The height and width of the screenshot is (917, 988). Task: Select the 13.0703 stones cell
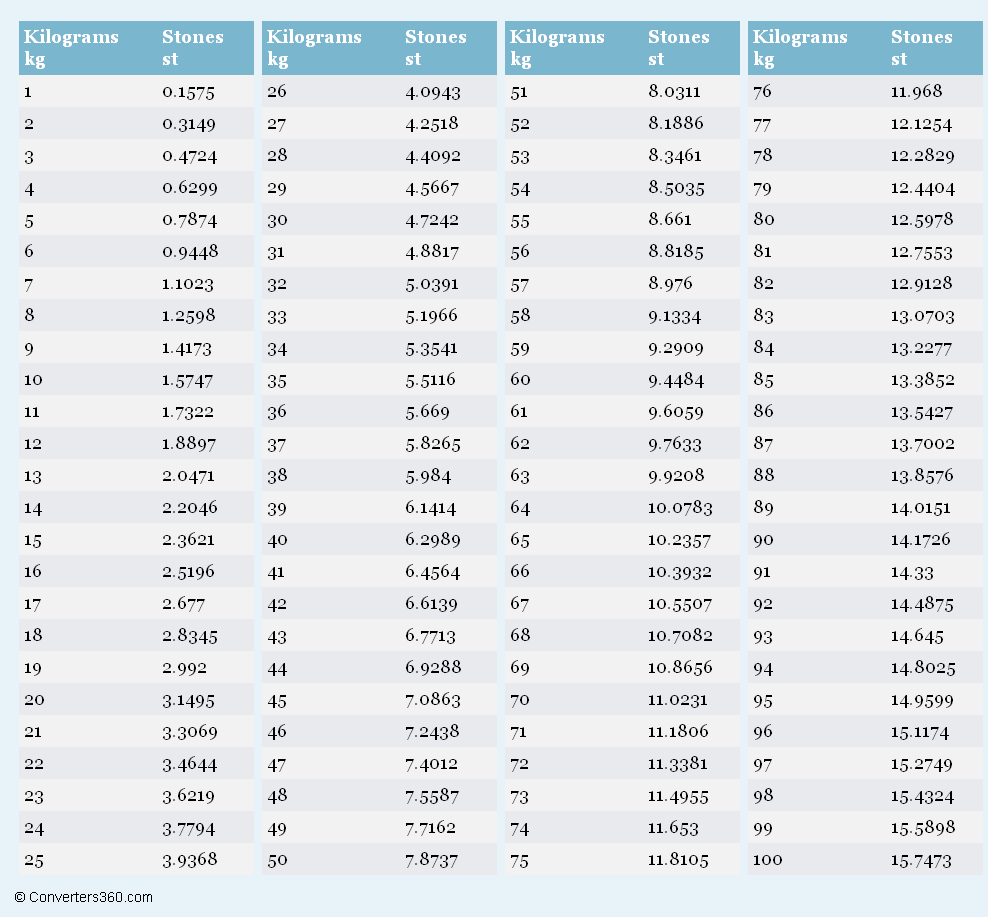922,316
